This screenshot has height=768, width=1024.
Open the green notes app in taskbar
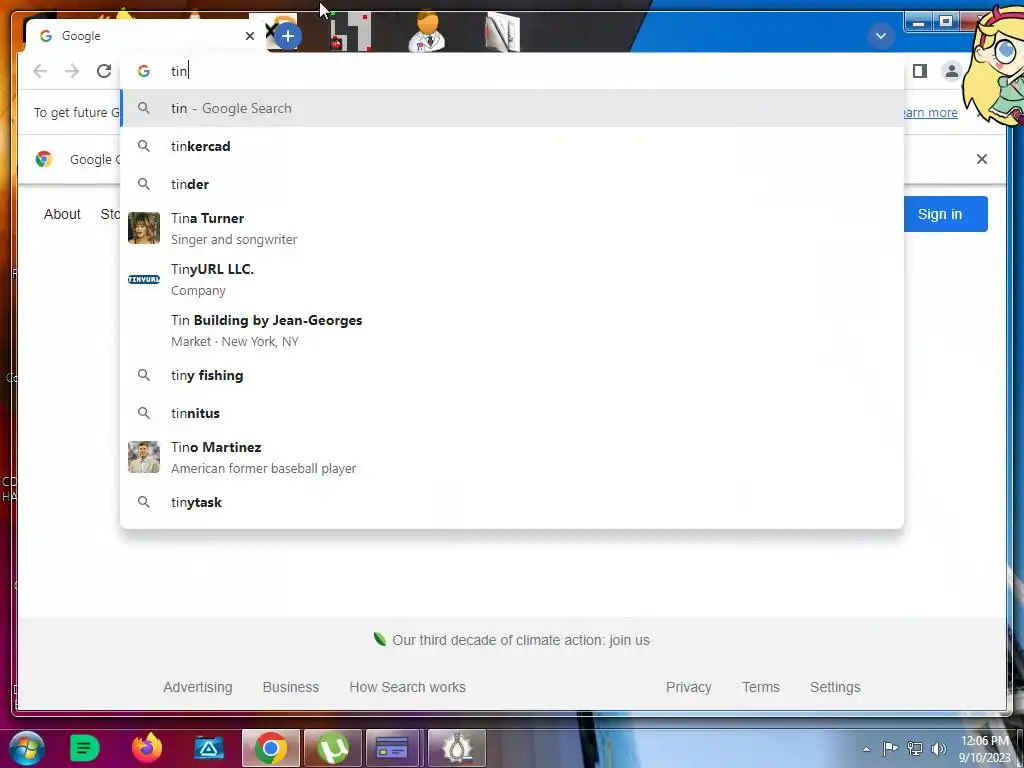pos(84,748)
